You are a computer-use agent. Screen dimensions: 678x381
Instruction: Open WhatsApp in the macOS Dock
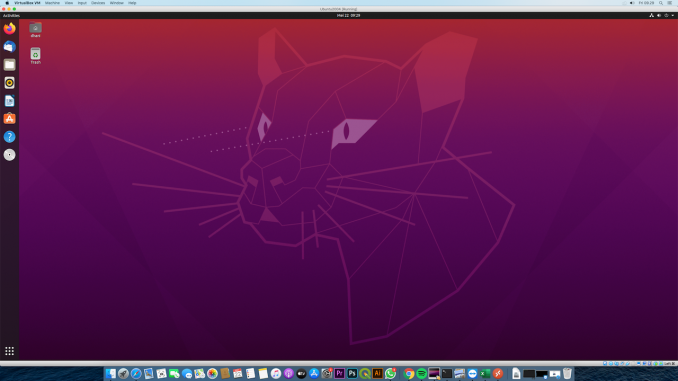click(390, 374)
